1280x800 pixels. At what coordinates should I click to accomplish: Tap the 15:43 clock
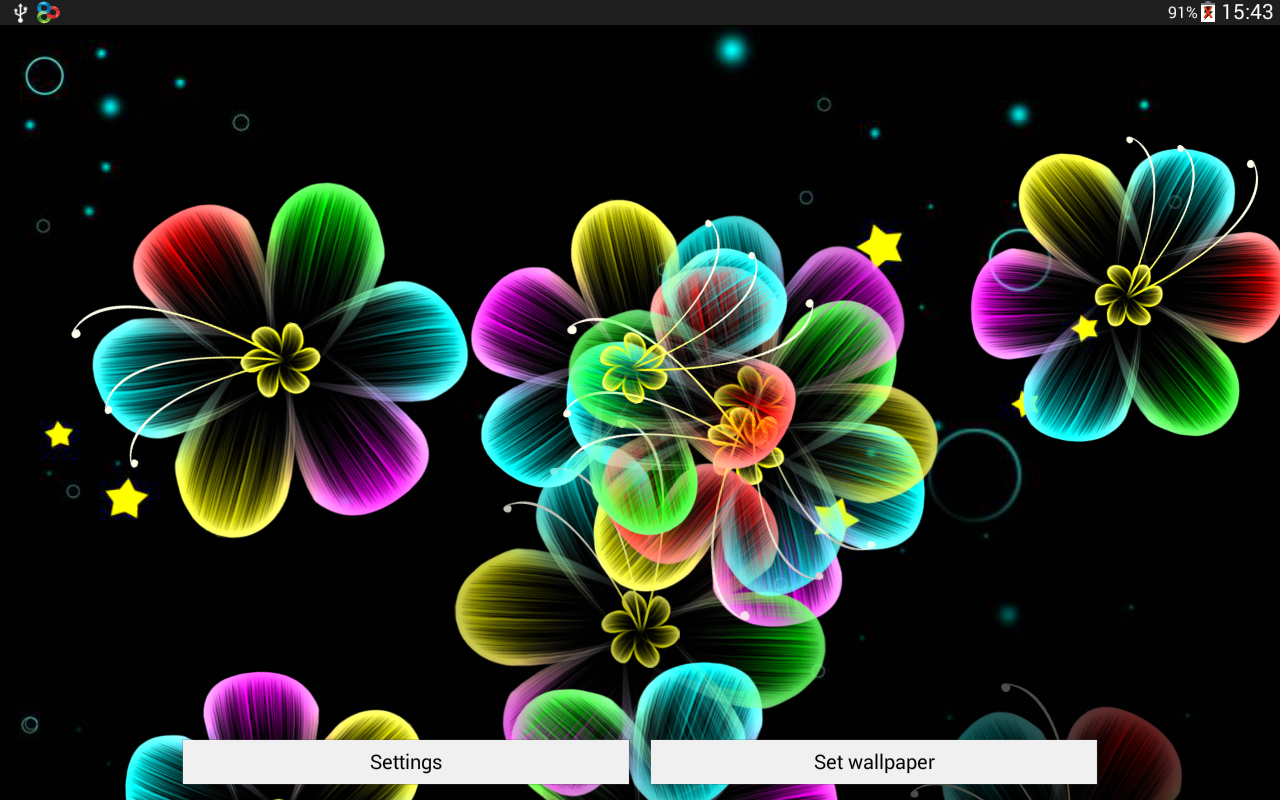pyautogui.click(x=1247, y=13)
